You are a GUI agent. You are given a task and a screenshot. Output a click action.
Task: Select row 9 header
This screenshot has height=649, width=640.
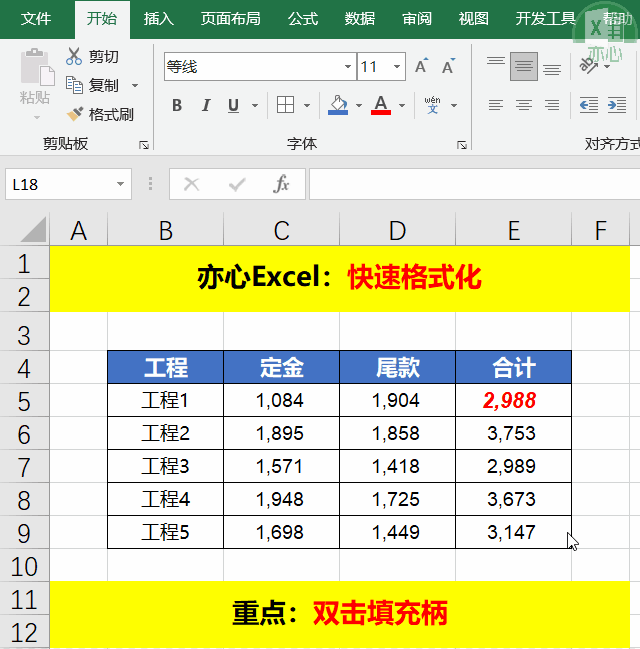tap(24, 533)
